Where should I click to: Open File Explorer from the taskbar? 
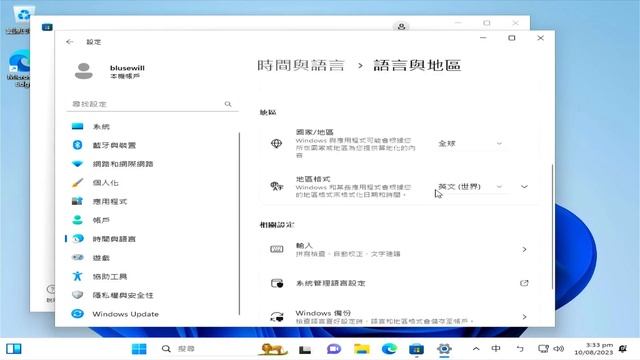coord(362,349)
